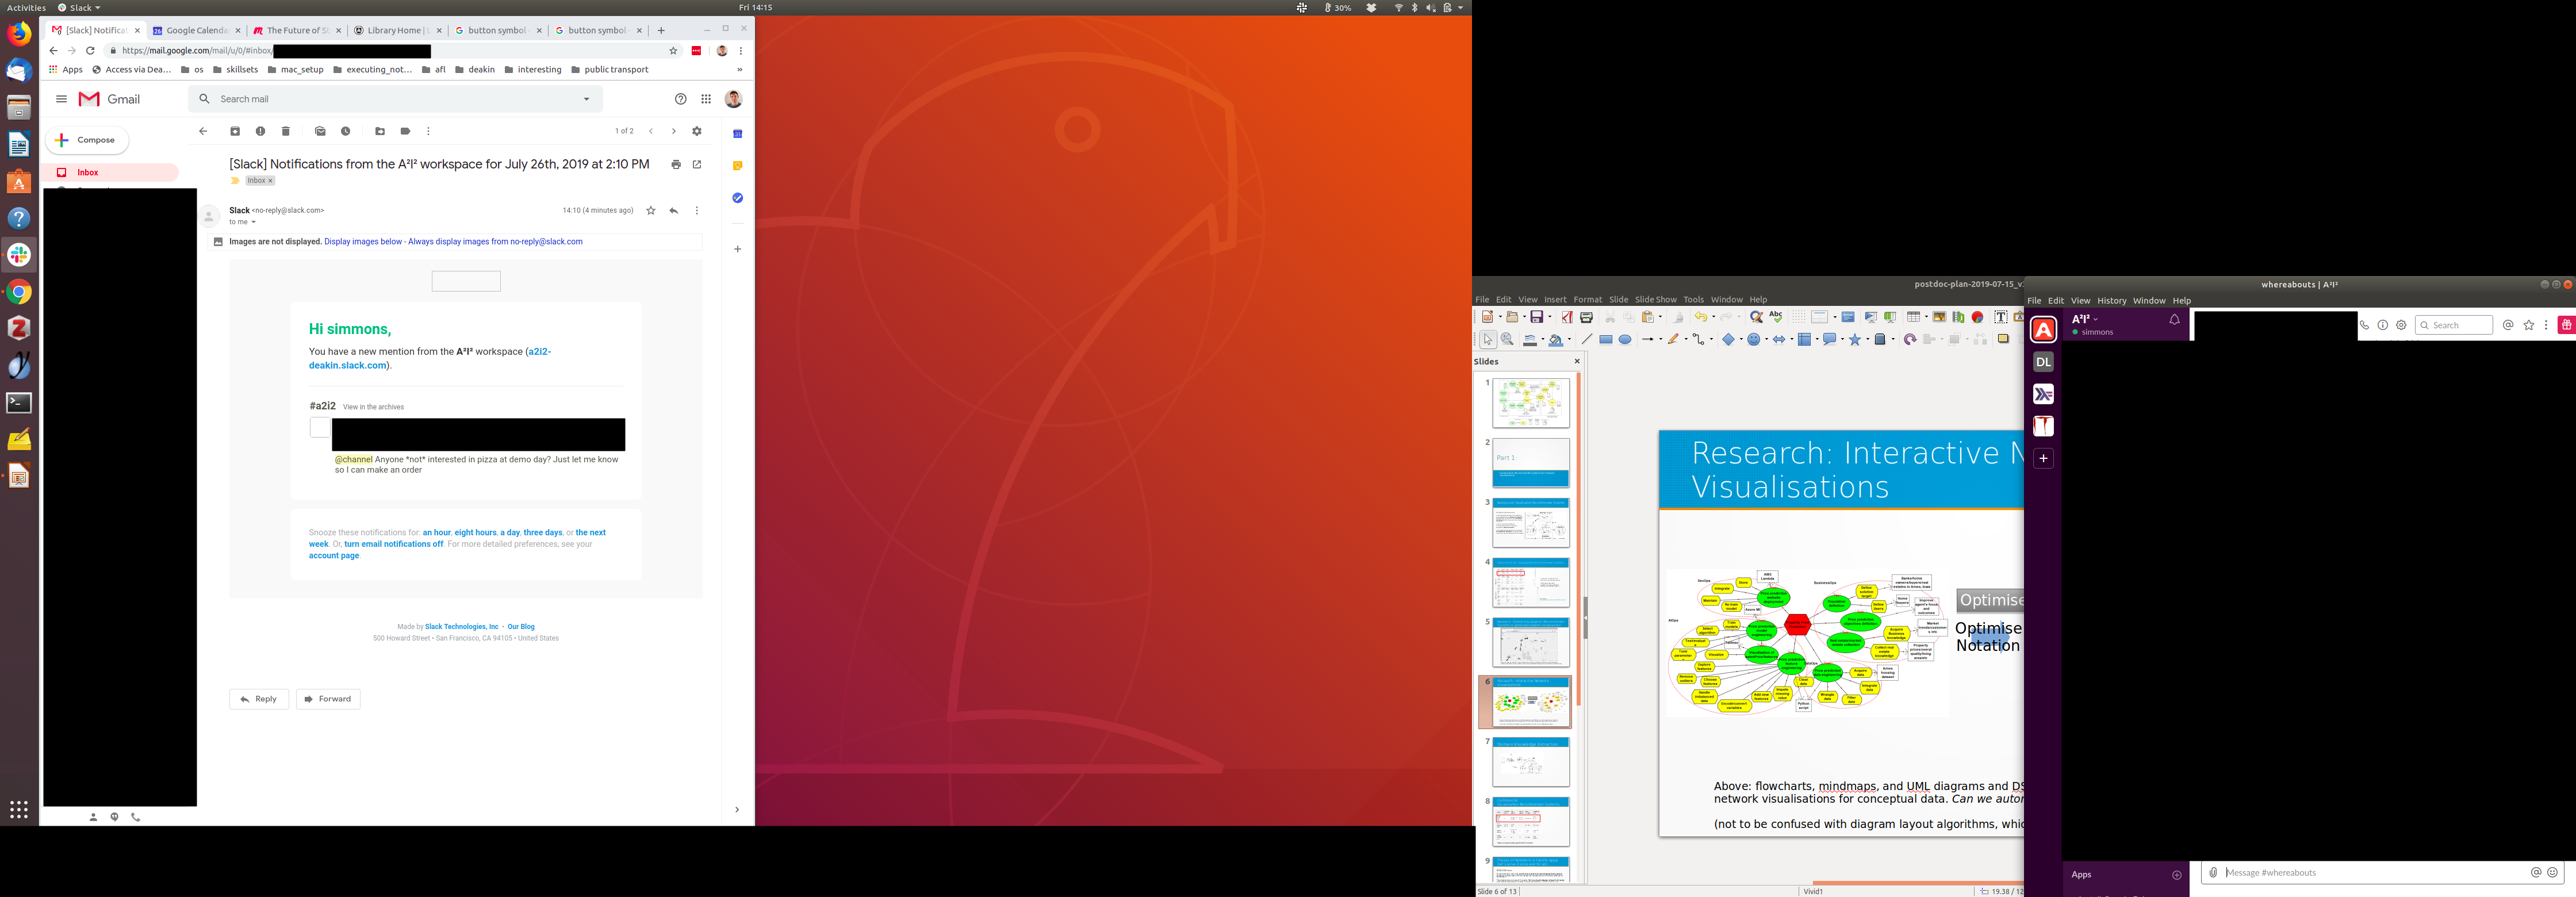
Task: Archive the open Slack email in Gmail
Action: (235, 131)
